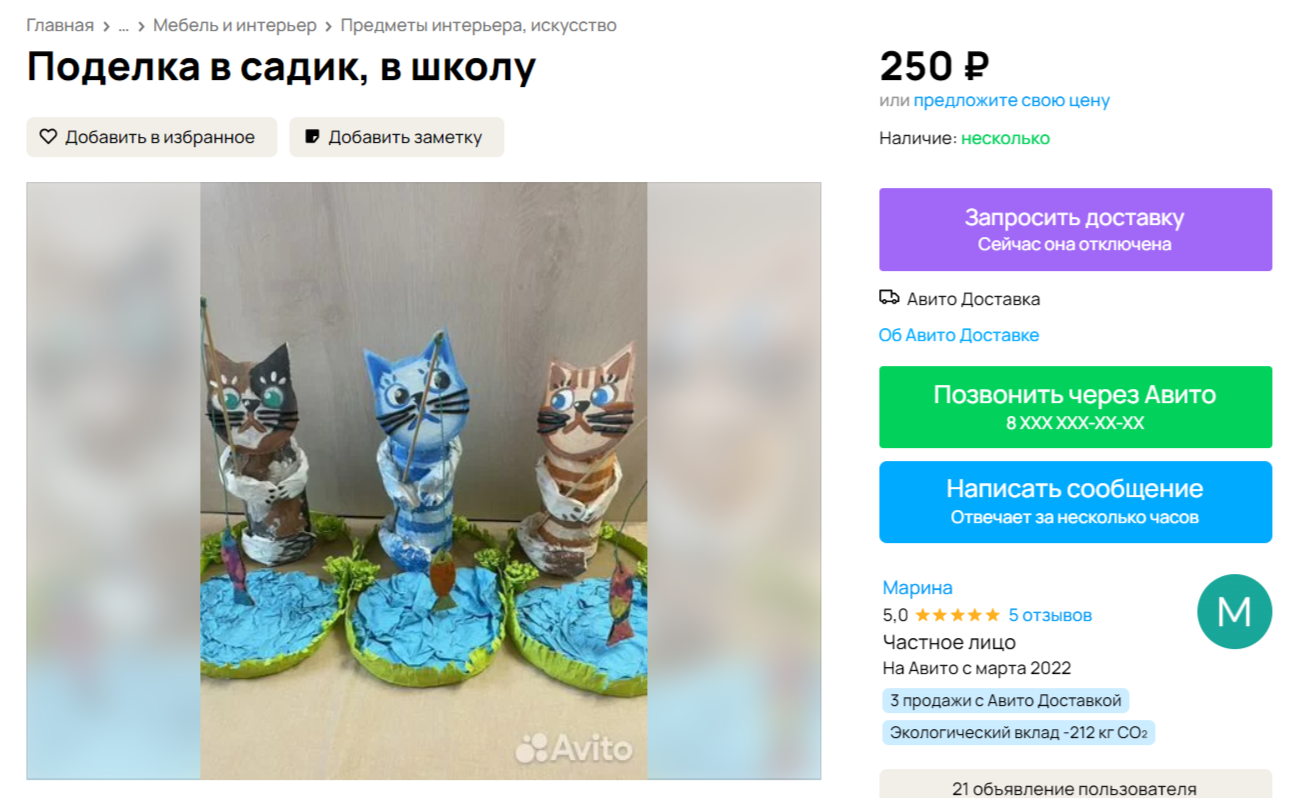The height and width of the screenshot is (798, 1314).
Task: Open the cat craft listing photo
Action: (x=424, y=481)
